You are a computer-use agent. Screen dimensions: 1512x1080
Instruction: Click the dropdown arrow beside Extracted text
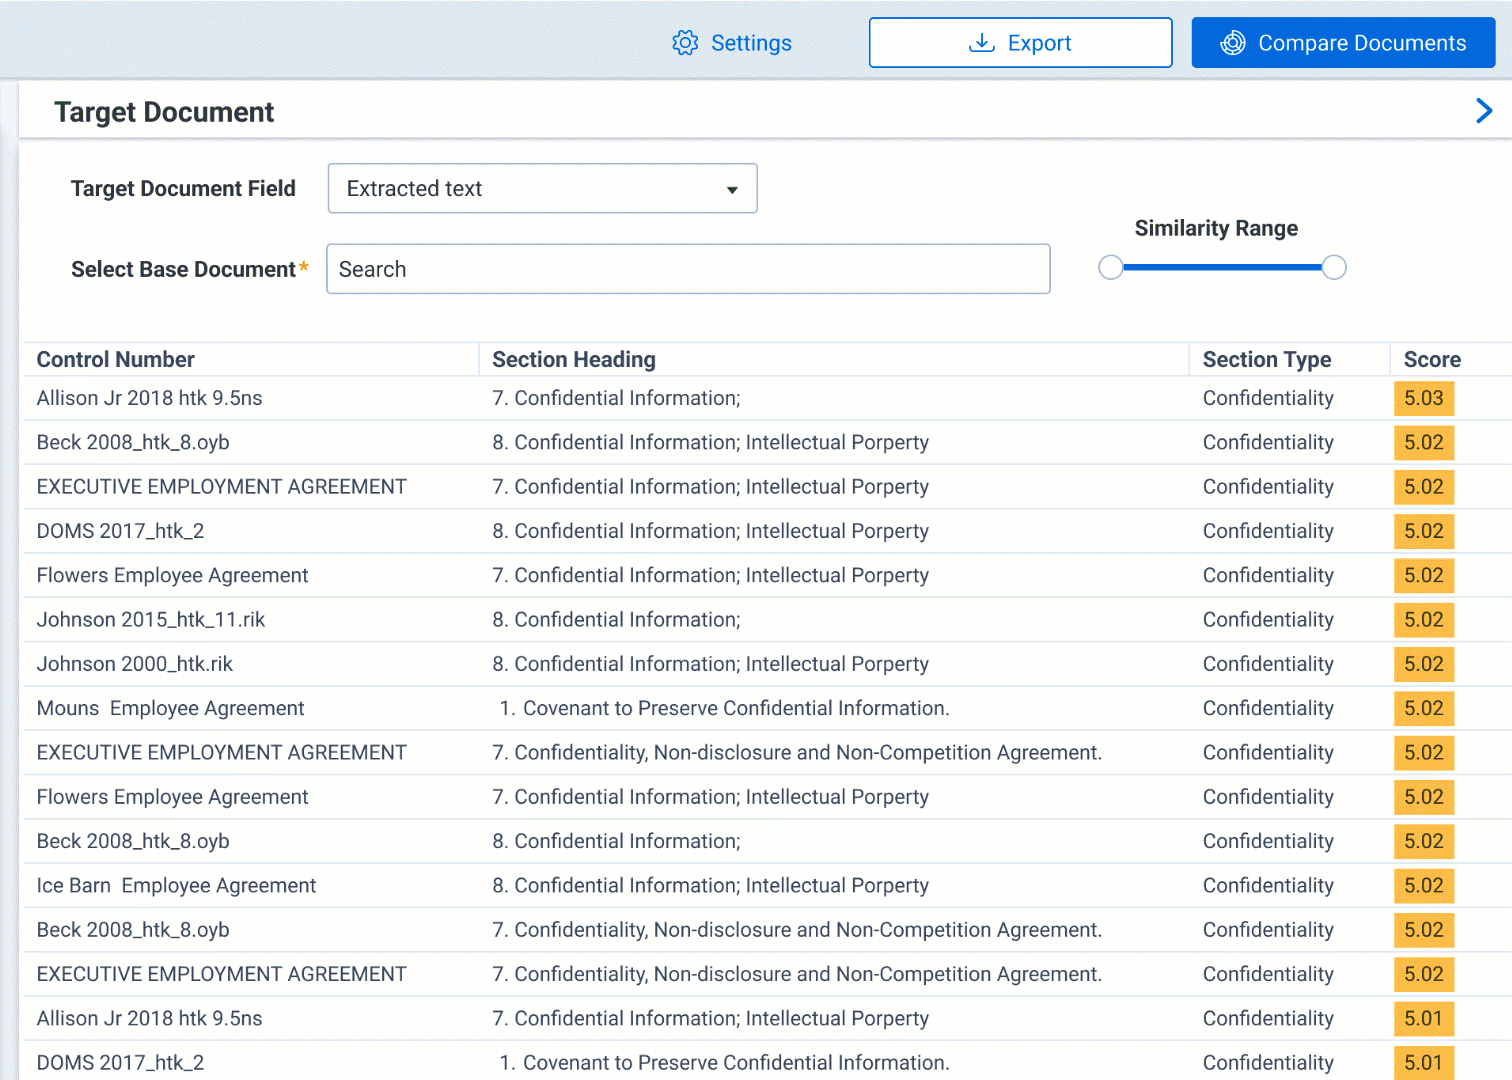coord(732,190)
